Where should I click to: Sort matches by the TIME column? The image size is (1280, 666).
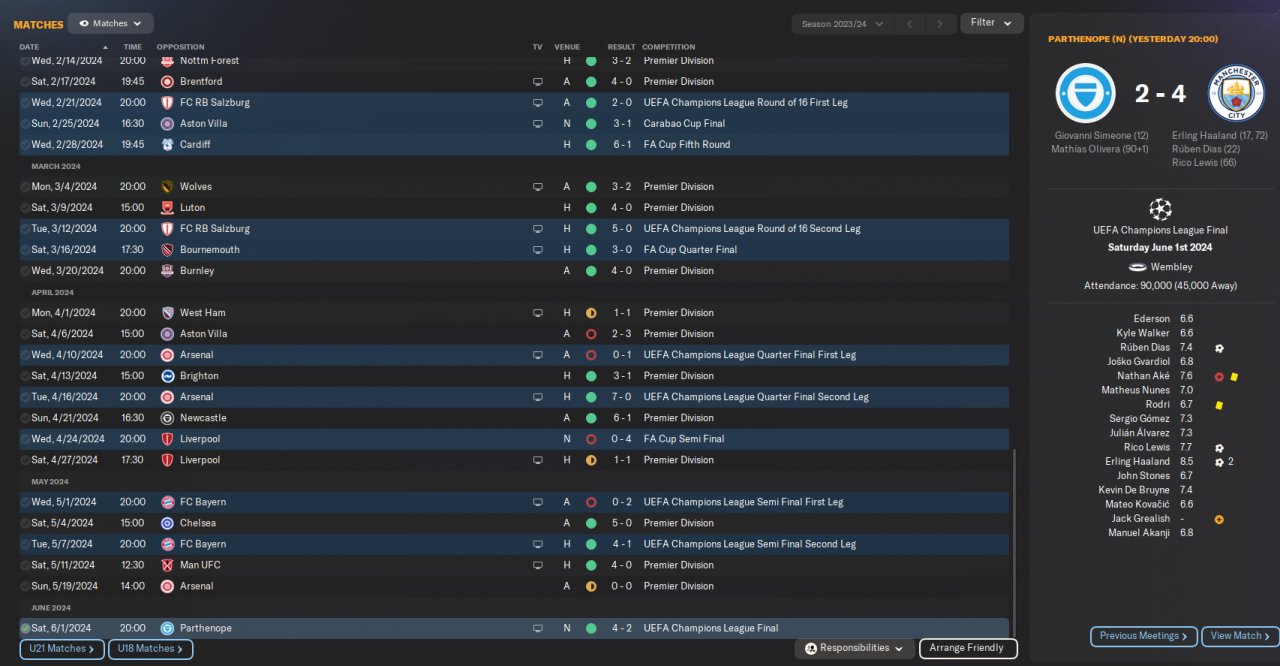point(132,47)
